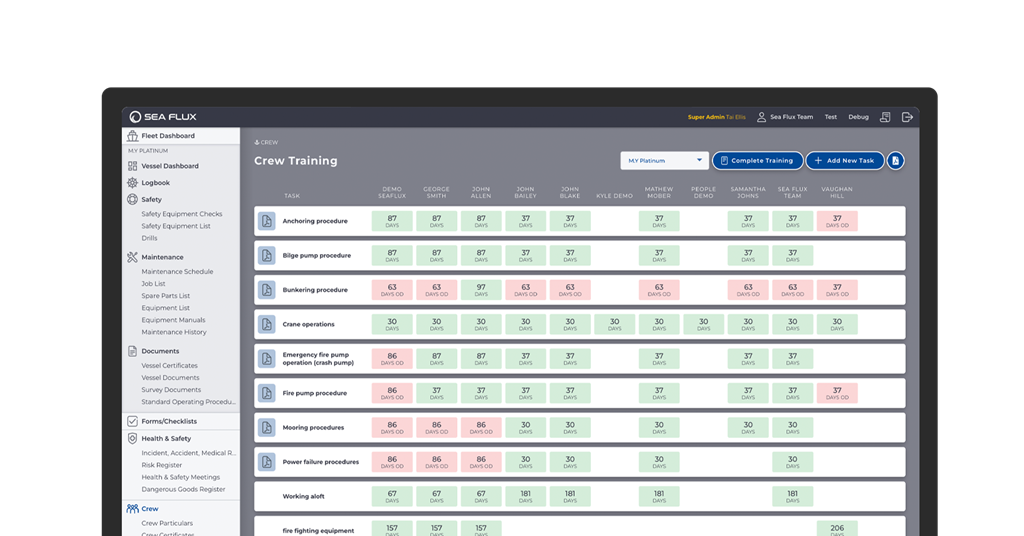Screen dimensions: 1024x536
Task: Click the Debug link in header
Action: [x=858, y=117]
